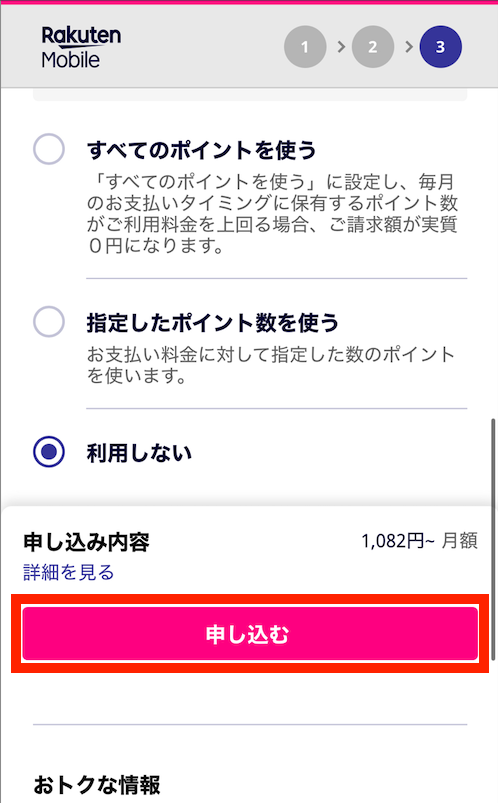498x803 pixels.
Task: Click the pink 申し込む button
Action: (250, 633)
